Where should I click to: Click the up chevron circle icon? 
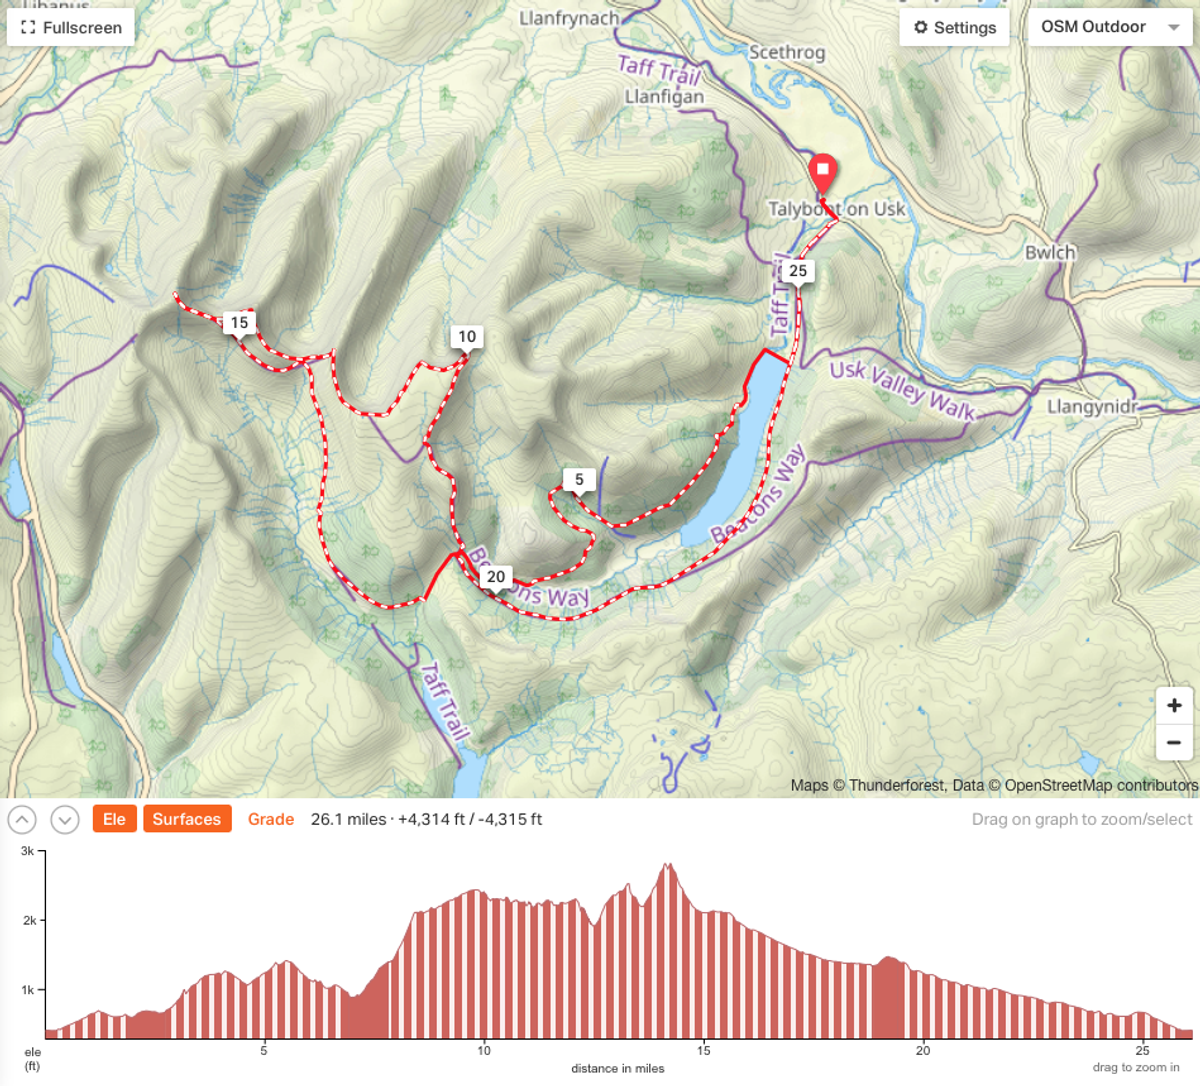click(x=22, y=820)
